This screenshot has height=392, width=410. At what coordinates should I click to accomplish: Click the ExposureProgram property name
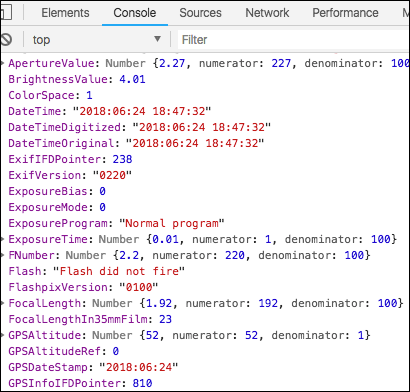coord(58,223)
